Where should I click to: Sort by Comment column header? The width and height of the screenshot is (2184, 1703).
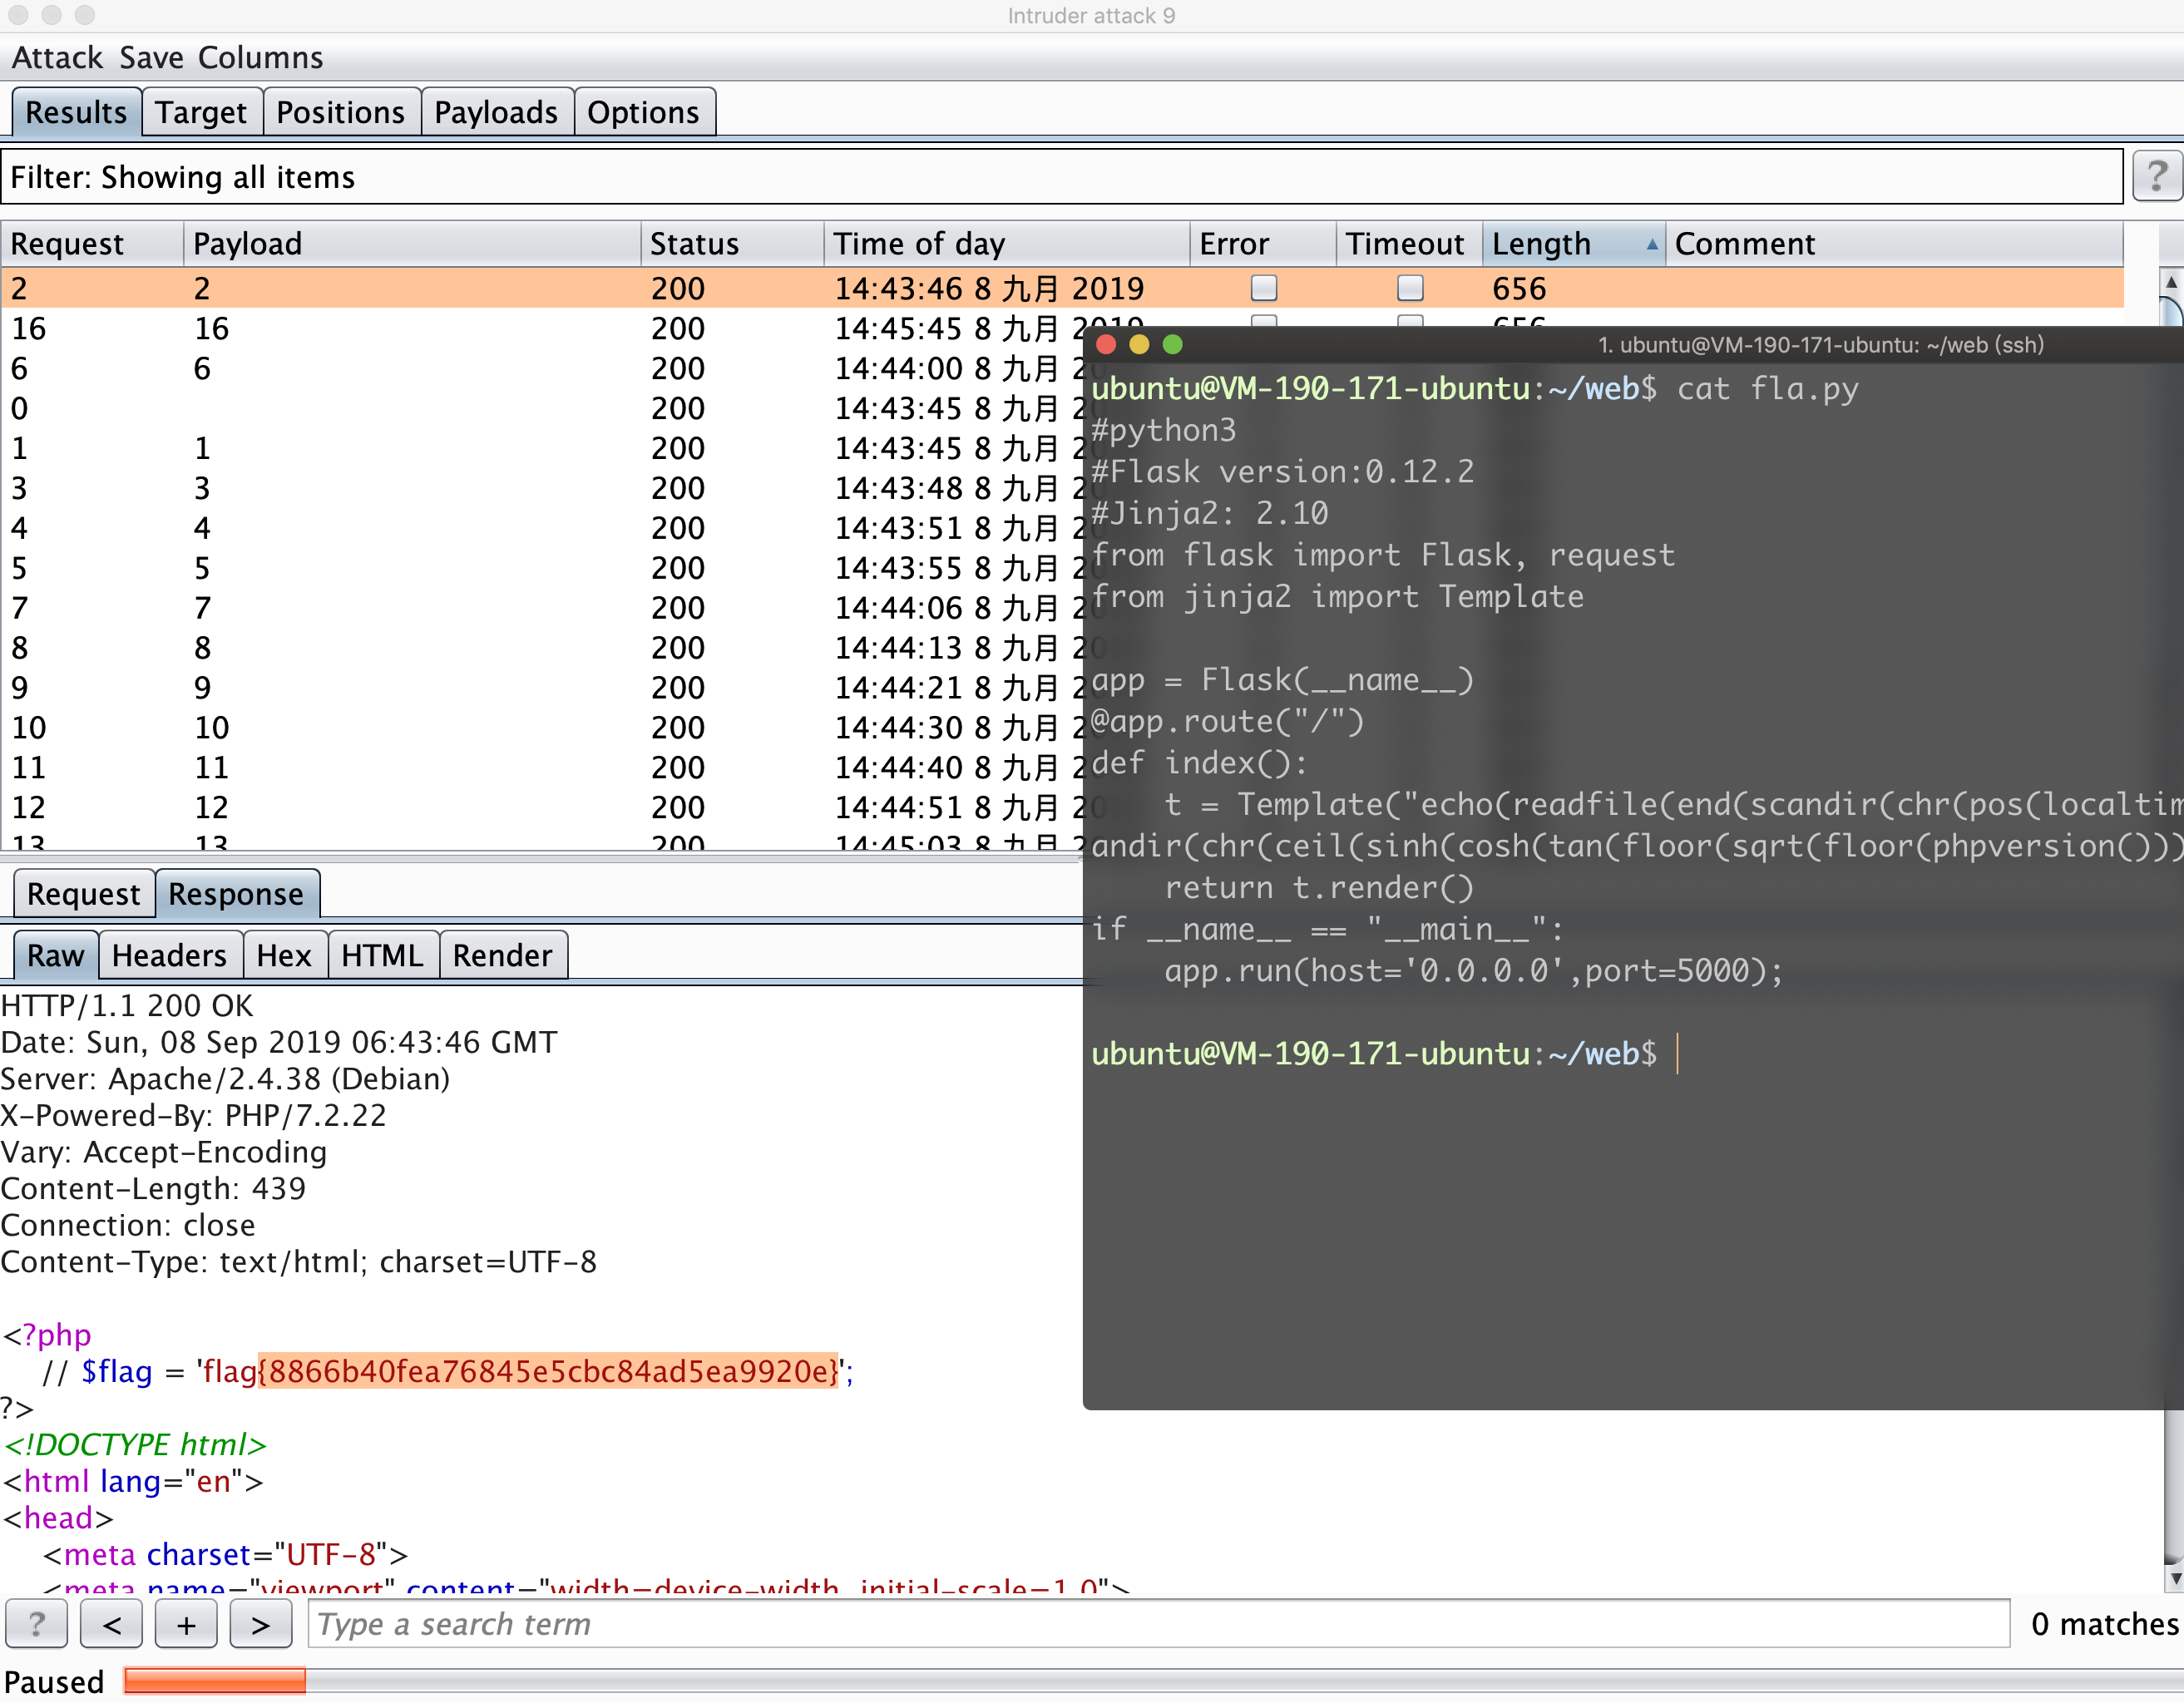click(1894, 244)
